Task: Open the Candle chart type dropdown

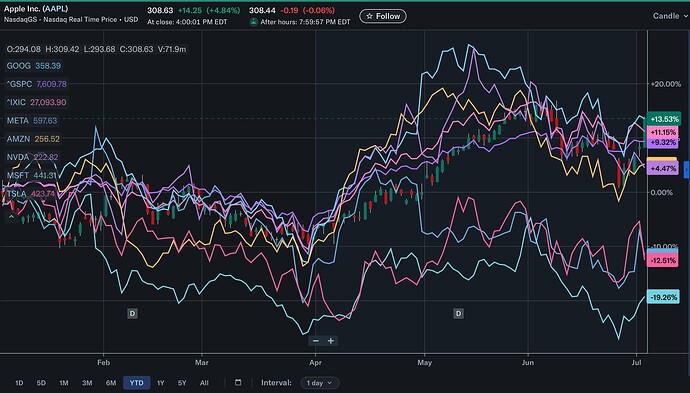Action: [670, 16]
